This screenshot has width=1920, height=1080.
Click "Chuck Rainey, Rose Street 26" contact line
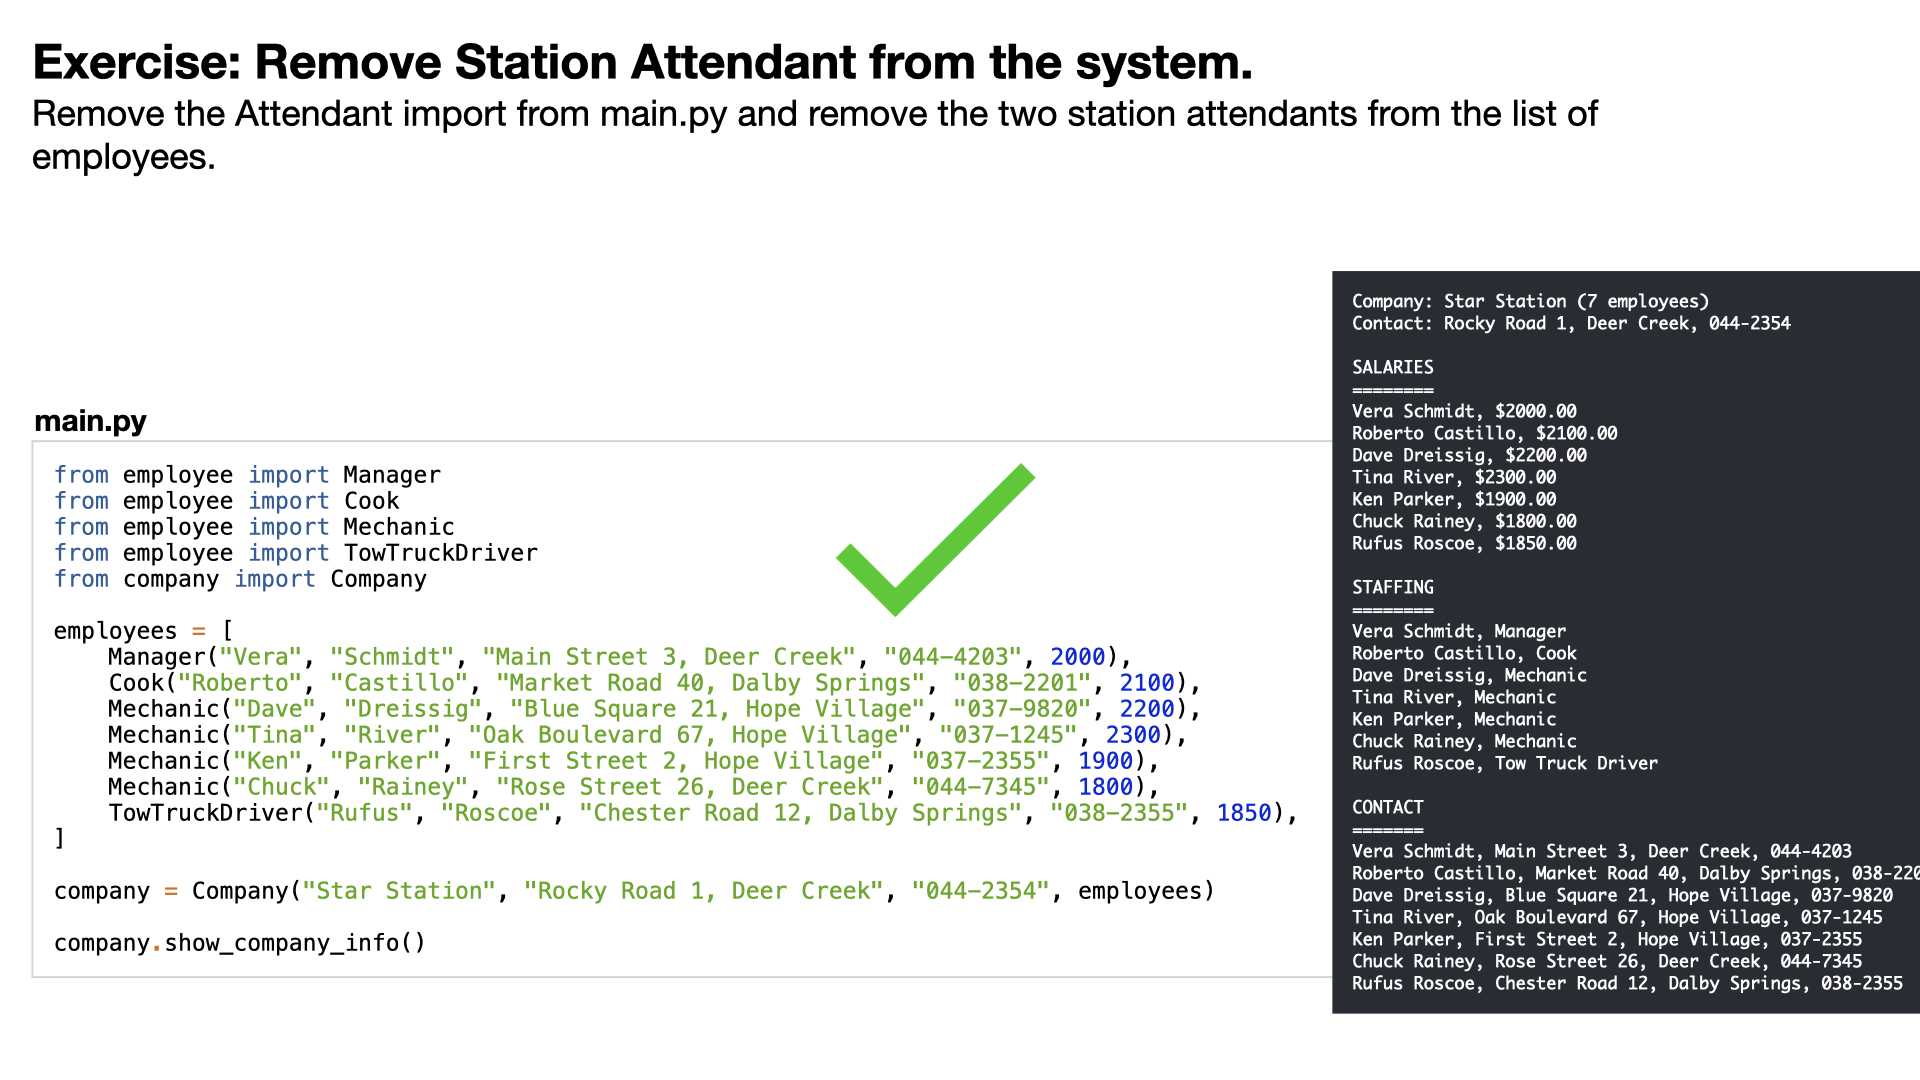click(1607, 961)
